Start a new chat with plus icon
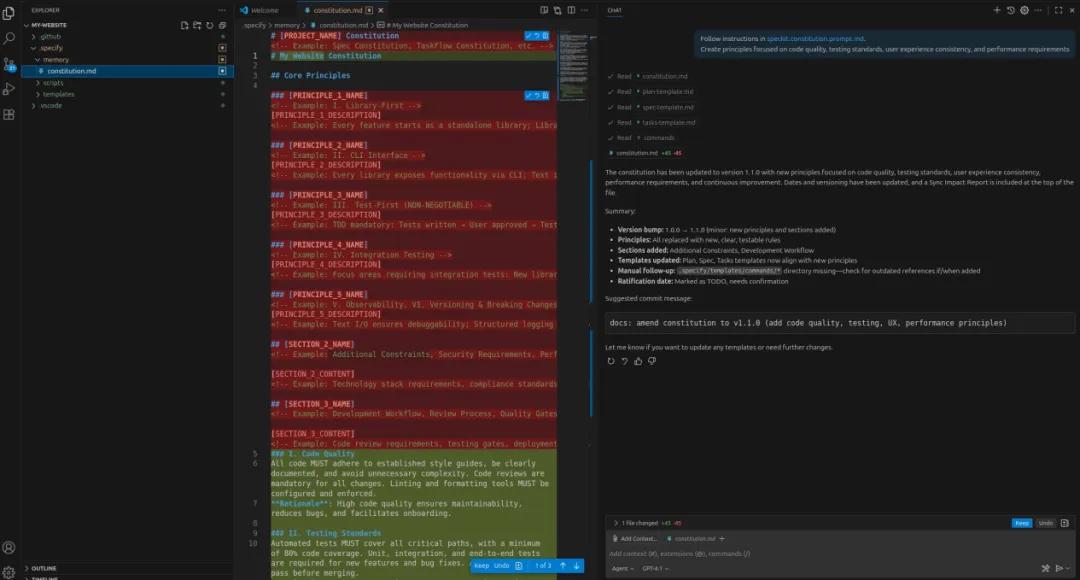 pos(997,10)
